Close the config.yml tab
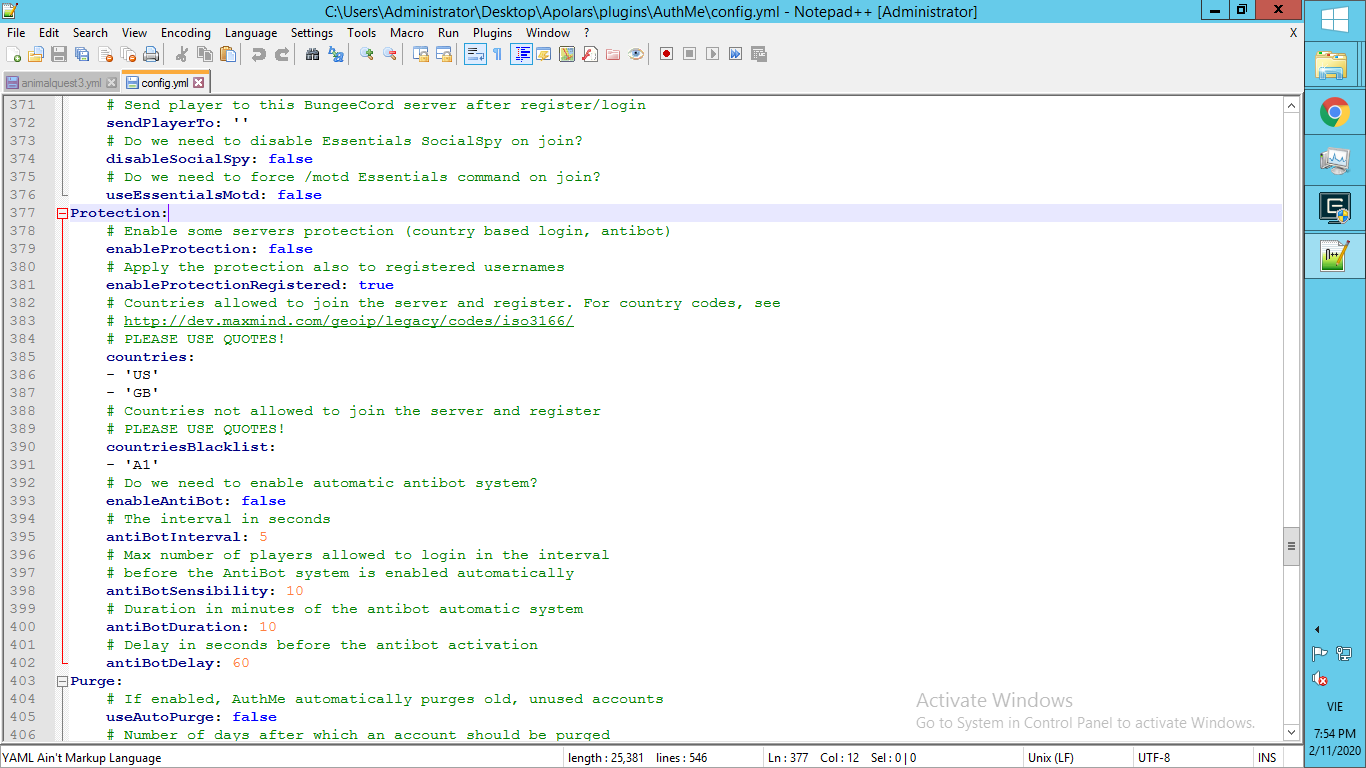The image size is (1366, 768). [199, 83]
